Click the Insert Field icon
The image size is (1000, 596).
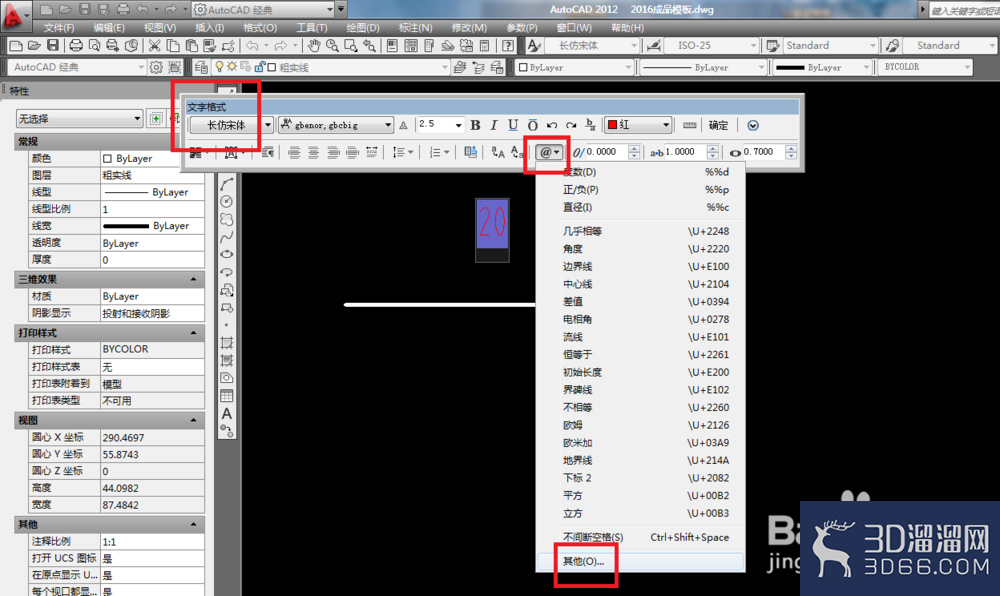point(470,152)
